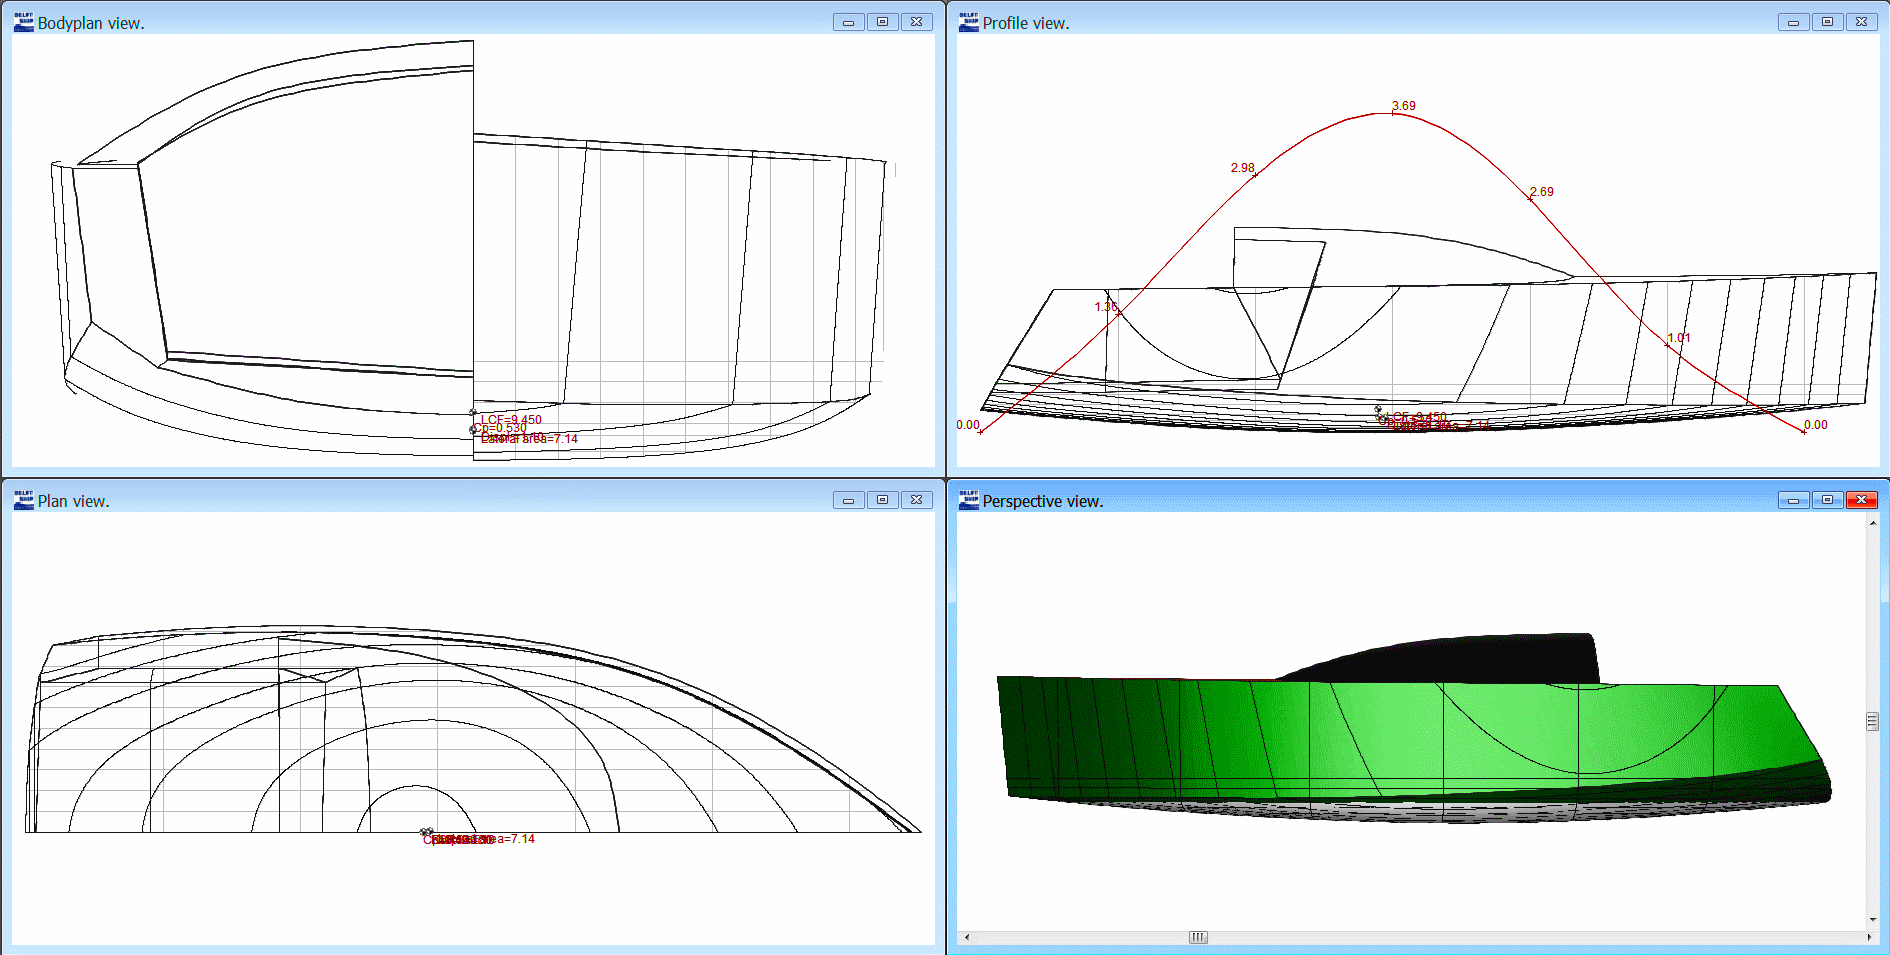Click the Perspective view window icon
This screenshot has width=1890, height=955.
click(968, 500)
